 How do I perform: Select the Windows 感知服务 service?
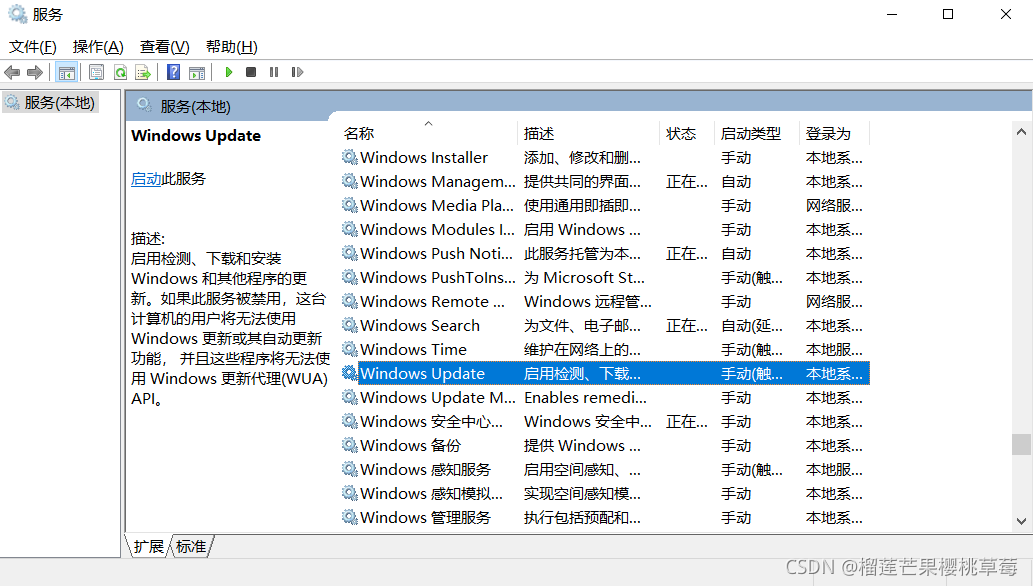click(426, 469)
